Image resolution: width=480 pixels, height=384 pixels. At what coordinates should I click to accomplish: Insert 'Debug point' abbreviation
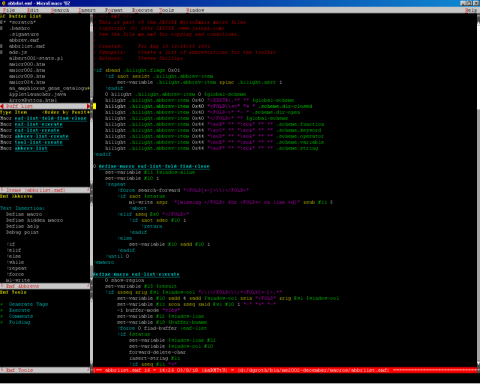(22, 232)
